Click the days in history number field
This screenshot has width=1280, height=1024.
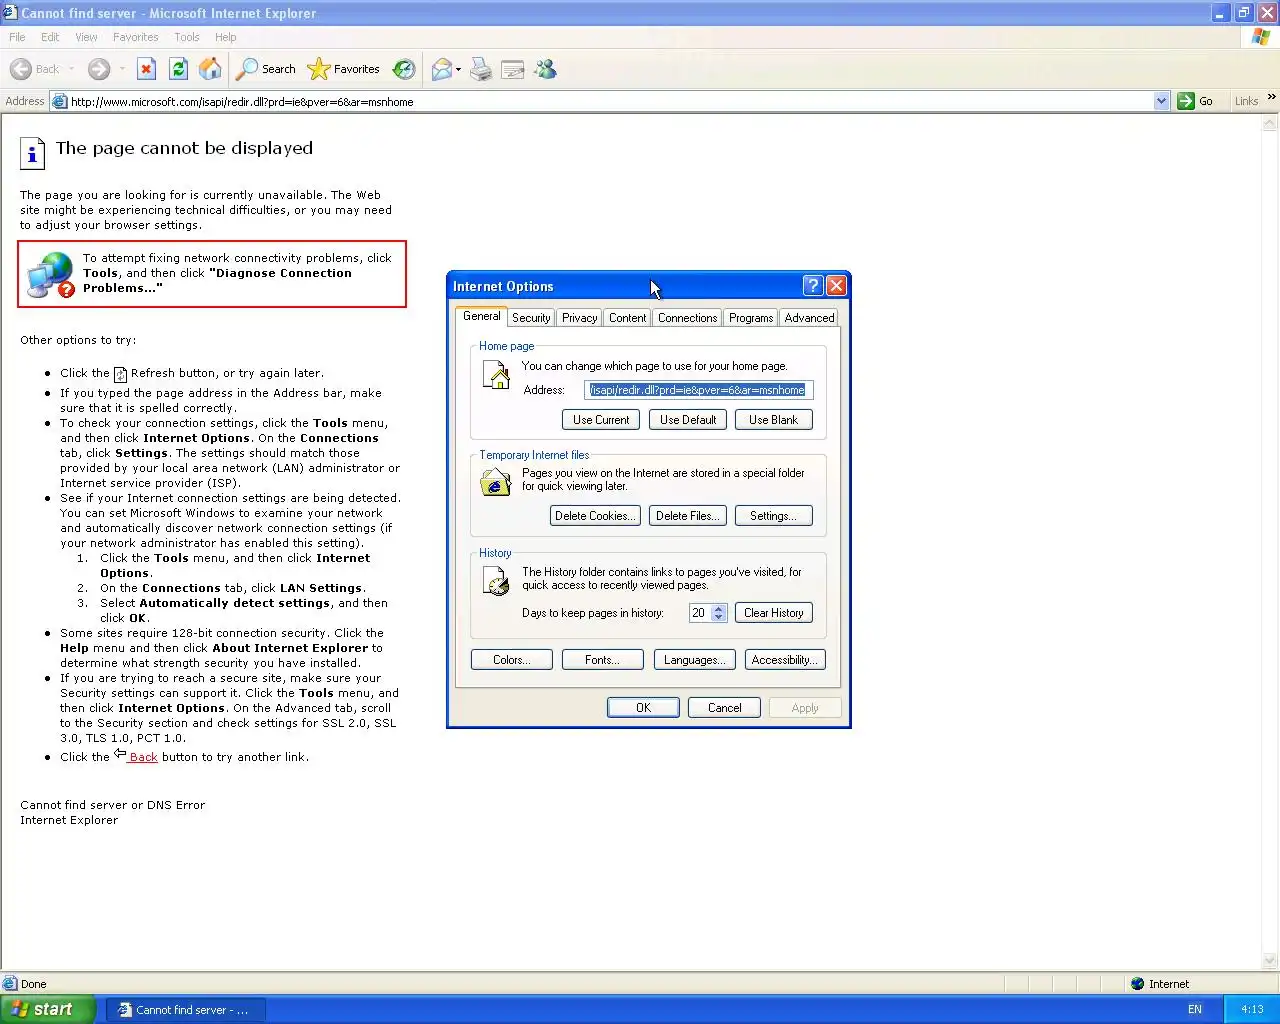click(x=700, y=613)
